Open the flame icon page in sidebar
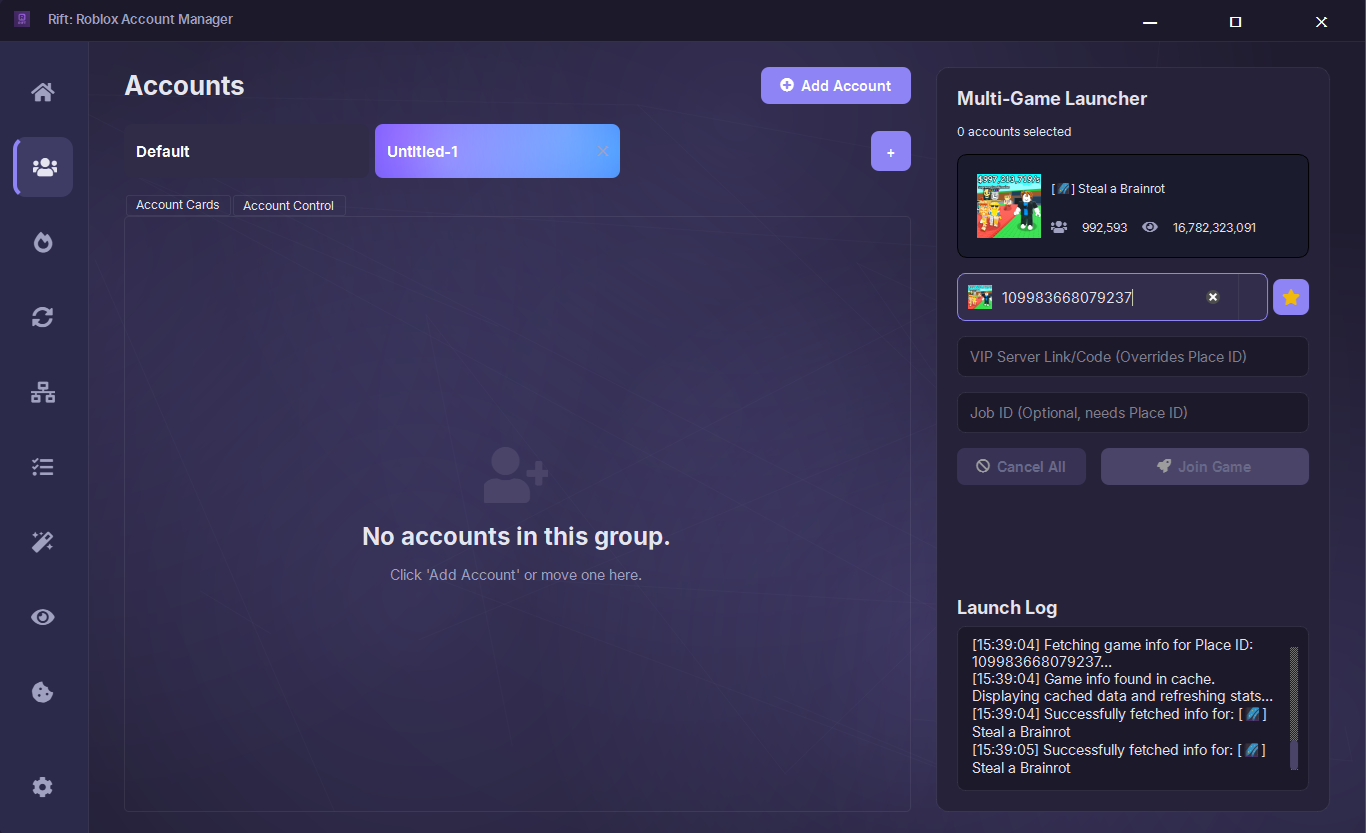Viewport: 1366px width, 833px height. click(x=43, y=242)
